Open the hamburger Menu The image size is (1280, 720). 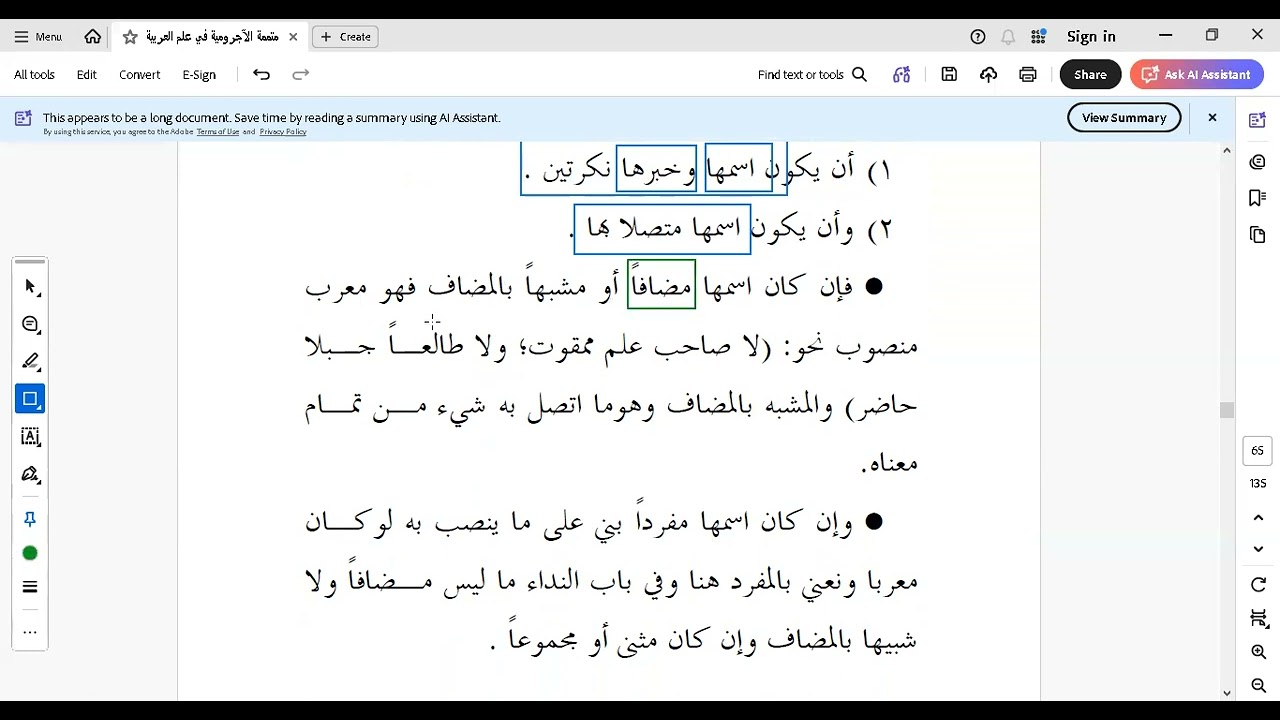38,36
